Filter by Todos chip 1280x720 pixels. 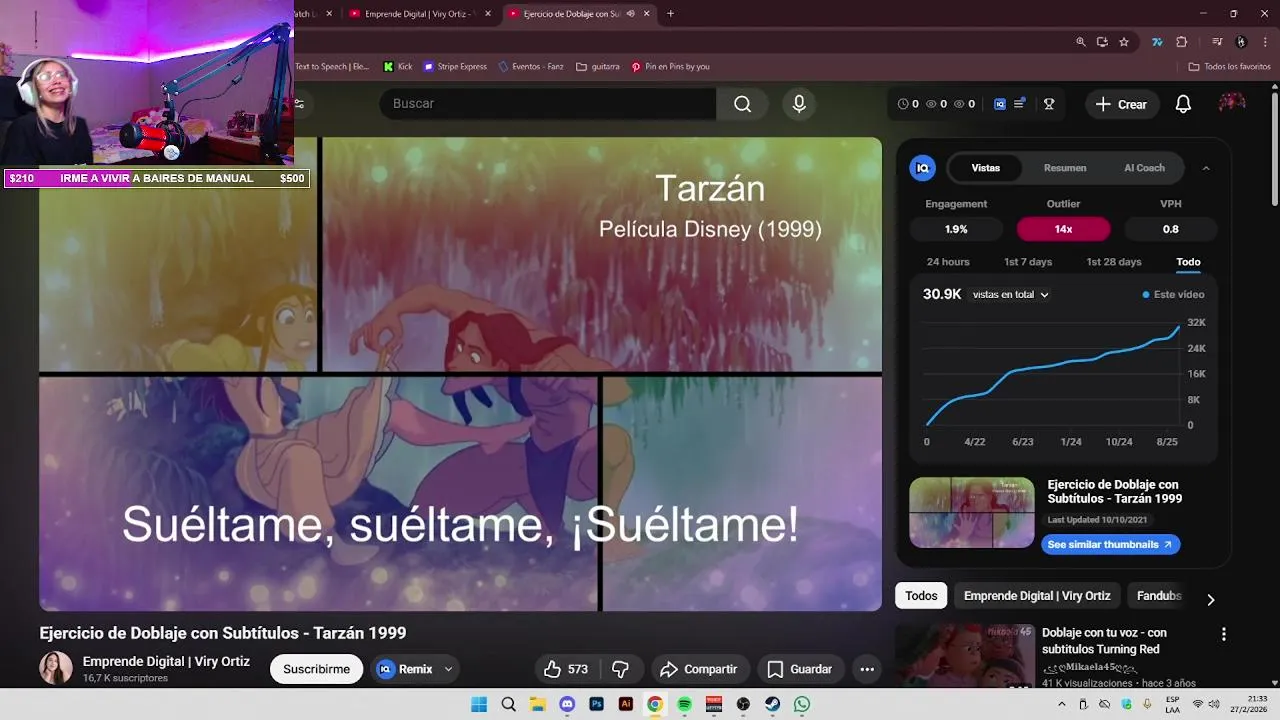tap(921, 596)
